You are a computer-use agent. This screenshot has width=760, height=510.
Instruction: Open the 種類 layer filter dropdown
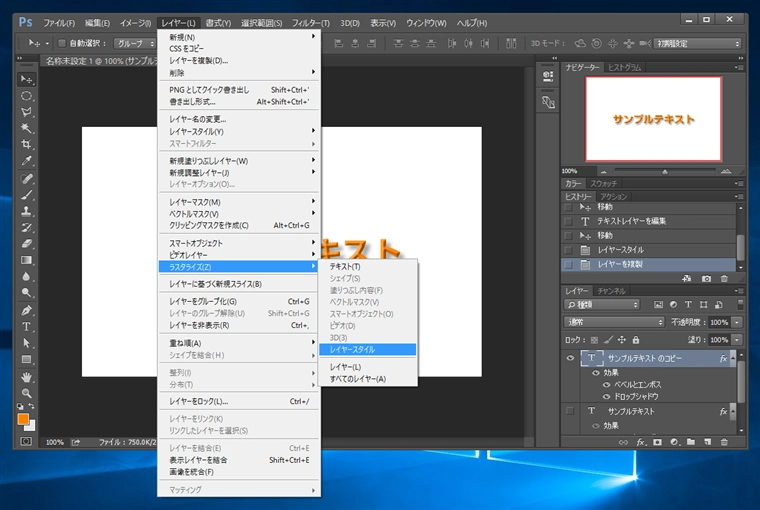coord(602,304)
